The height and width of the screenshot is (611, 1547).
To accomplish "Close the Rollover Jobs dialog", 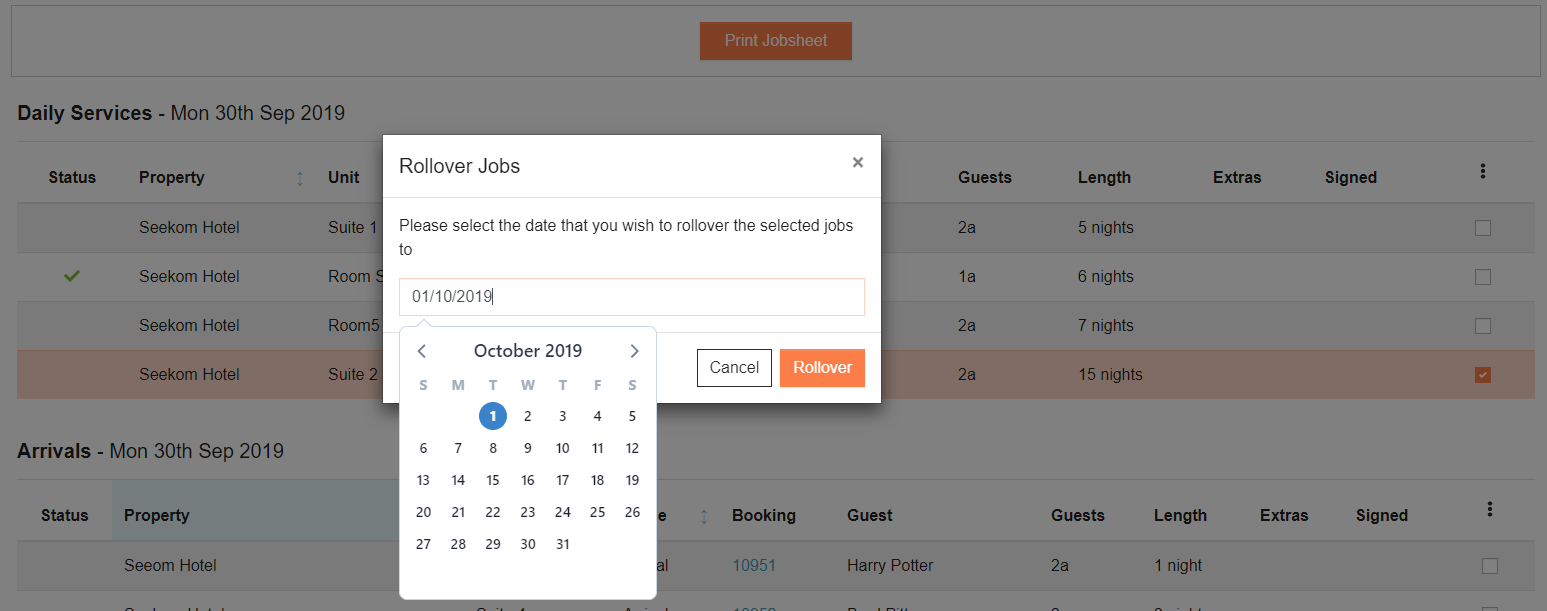I will [857, 162].
